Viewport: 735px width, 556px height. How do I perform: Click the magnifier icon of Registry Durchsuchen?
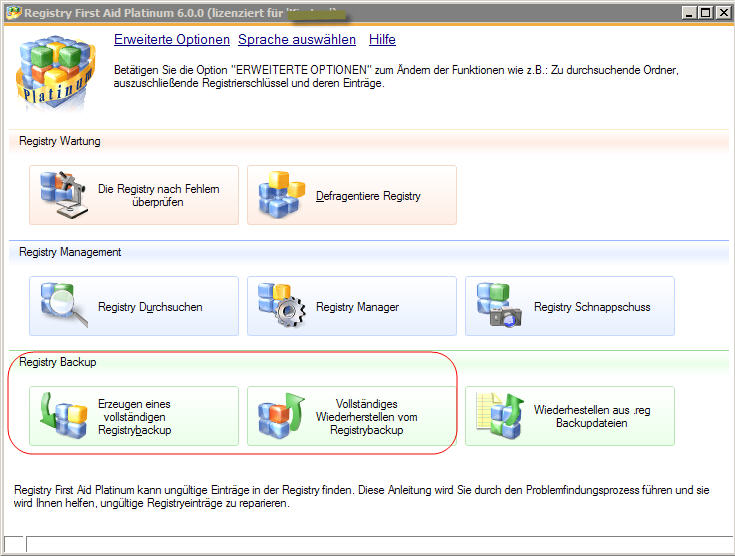[64, 305]
